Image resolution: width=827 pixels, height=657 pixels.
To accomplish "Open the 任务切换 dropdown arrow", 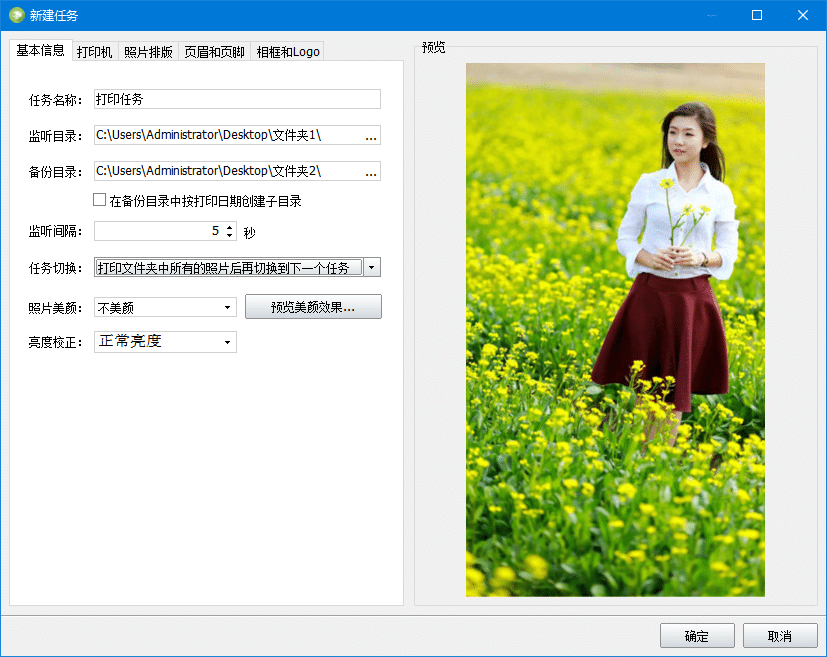I will 371,266.
